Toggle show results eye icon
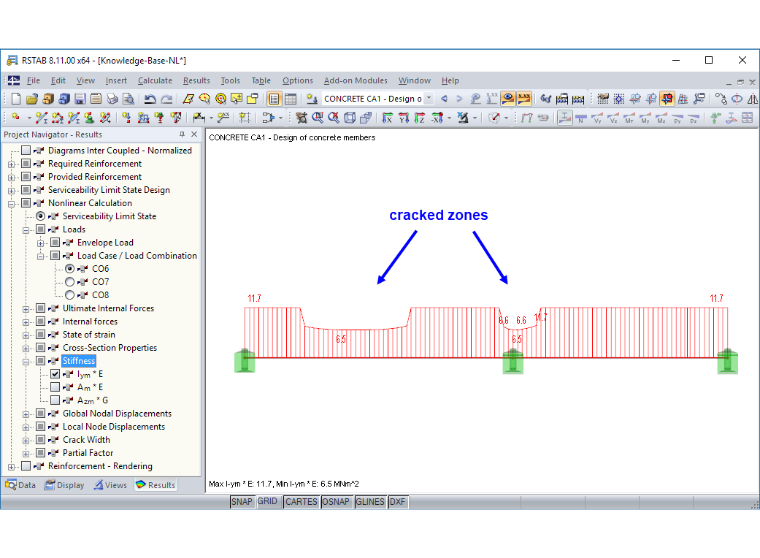The height and width of the screenshot is (558, 760). click(x=508, y=99)
